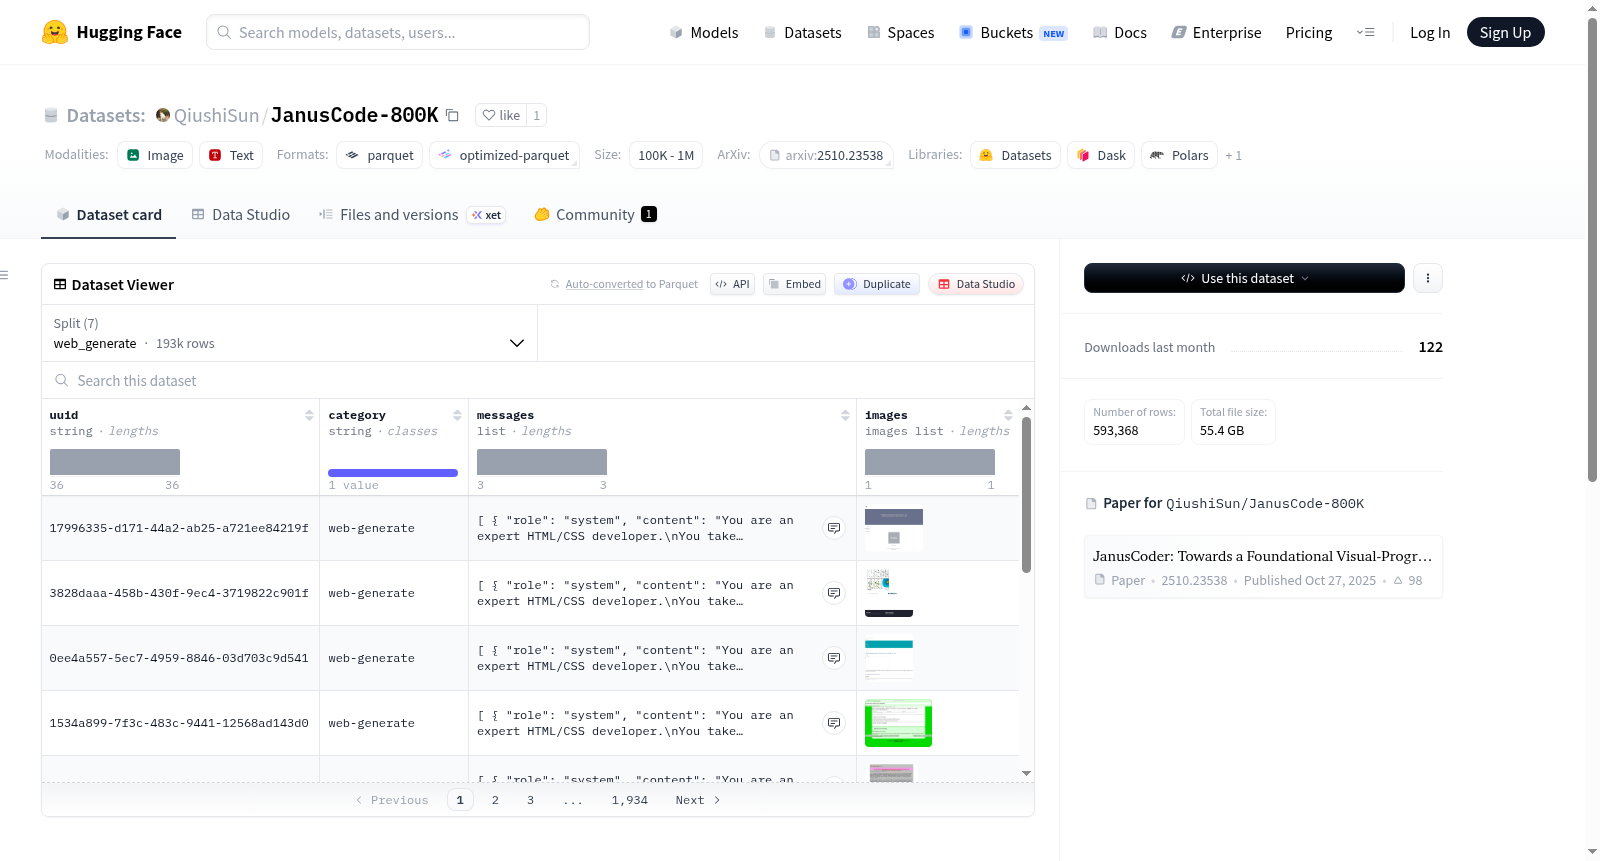Open the more options kebab menu
Viewport: 1600px width, 861px height.
[x=1428, y=278]
